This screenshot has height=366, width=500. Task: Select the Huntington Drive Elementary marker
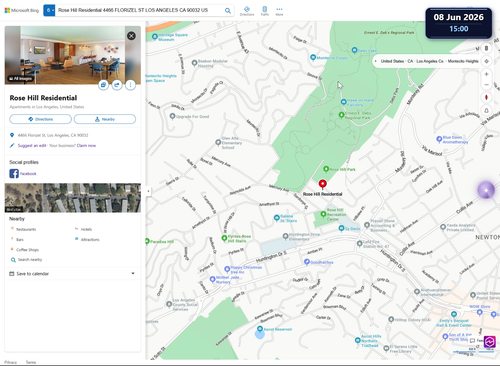tap(285, 236)
